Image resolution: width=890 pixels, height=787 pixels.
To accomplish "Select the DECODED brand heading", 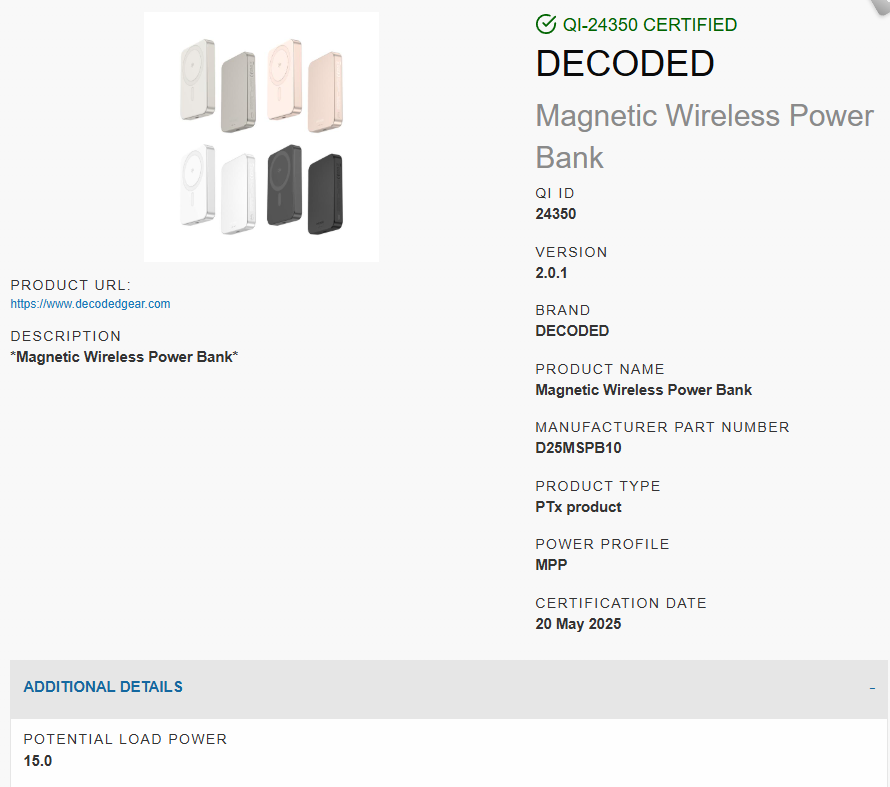I will (624, 63).
